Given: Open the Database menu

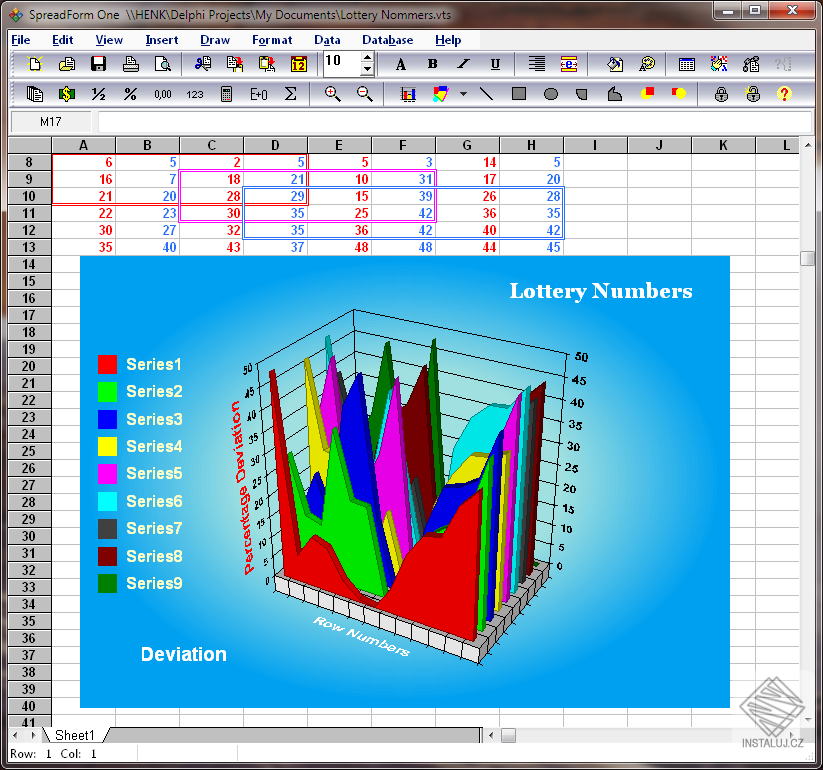Looking at the screenshot, I should point(388,40).
